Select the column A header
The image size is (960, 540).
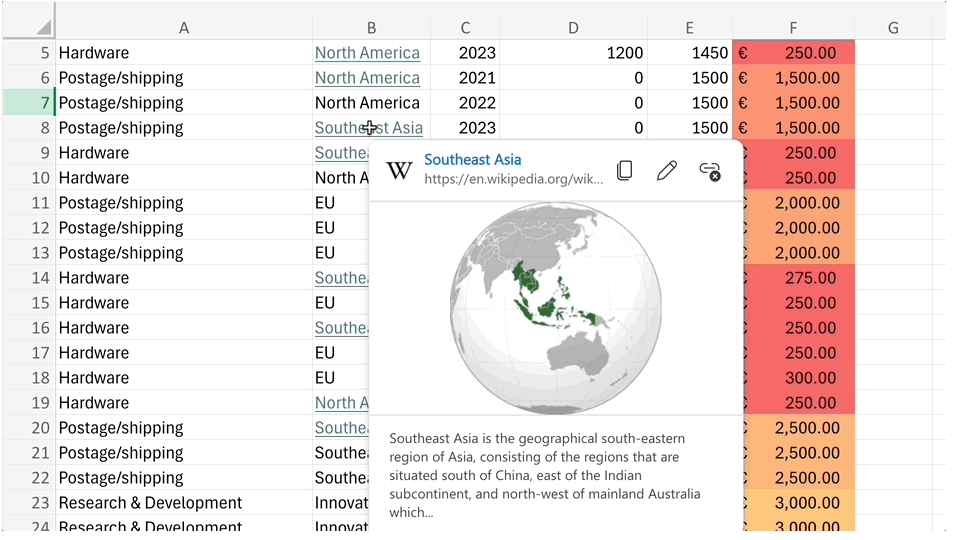[184, 28]
